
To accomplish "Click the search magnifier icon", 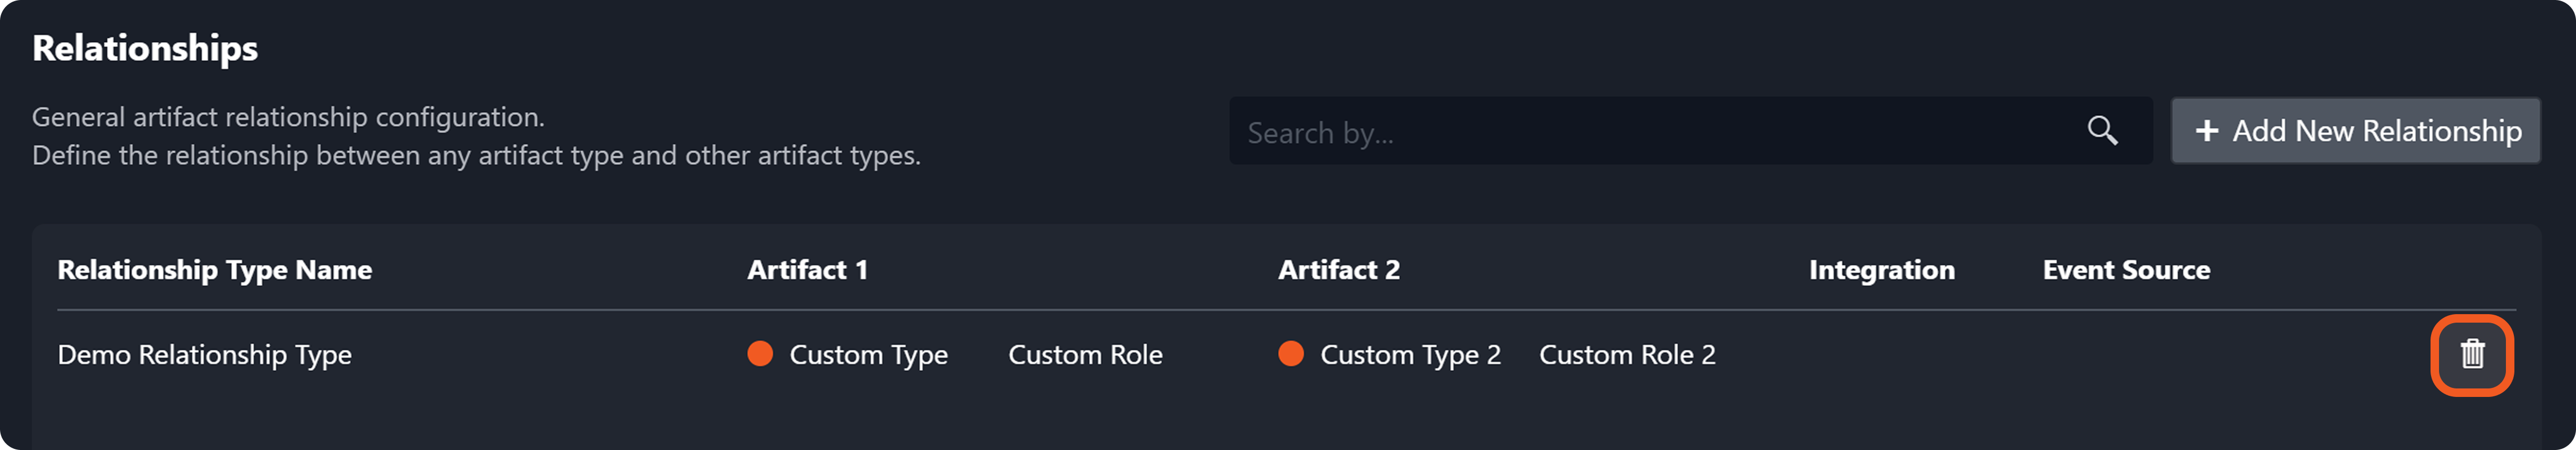I will coord(2102,131).
